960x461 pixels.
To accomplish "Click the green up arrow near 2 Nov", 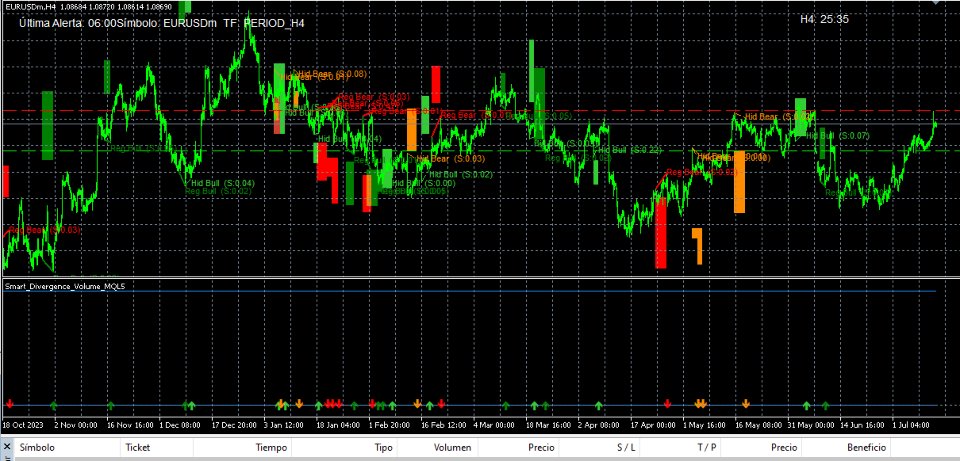I will [x=53, y=405].
